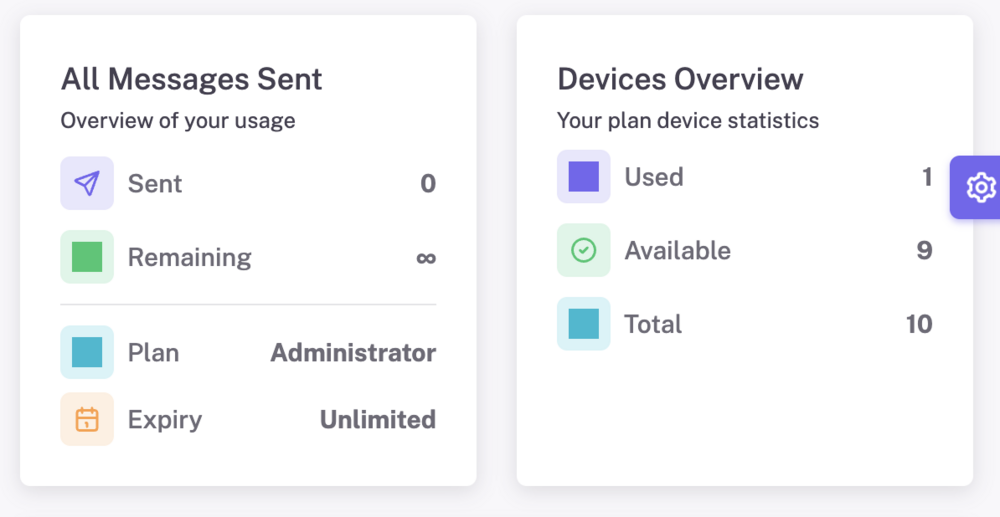Select the All Messages Sent heading
The width and height of the screenshot is (1000, 517).
coord(191,80)
